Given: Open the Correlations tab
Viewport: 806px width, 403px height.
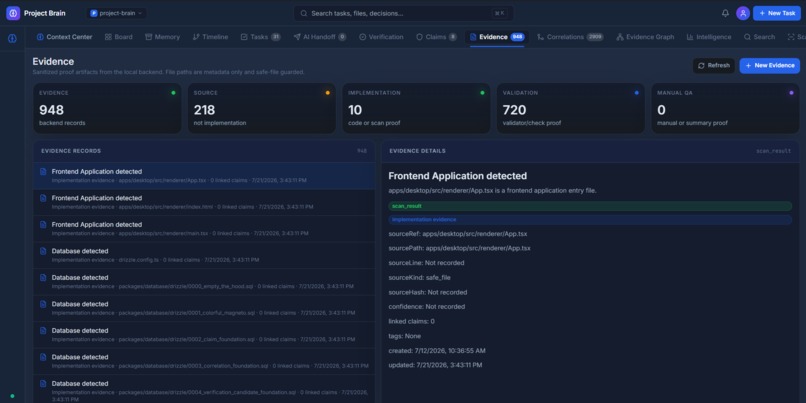Looking at the screenshot, I should [x=570, y=37].
